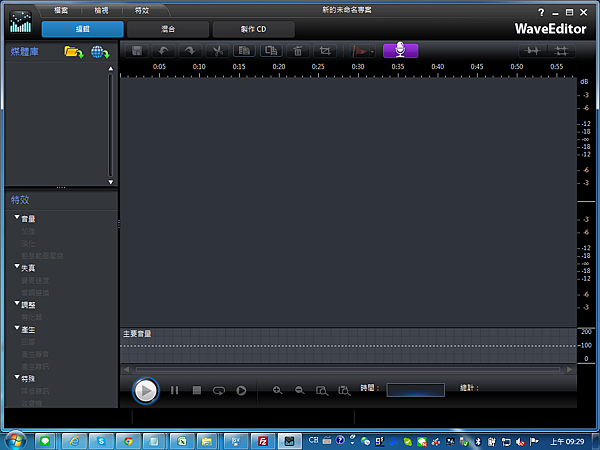Collapse the 失真 effects category

point(17,266)
